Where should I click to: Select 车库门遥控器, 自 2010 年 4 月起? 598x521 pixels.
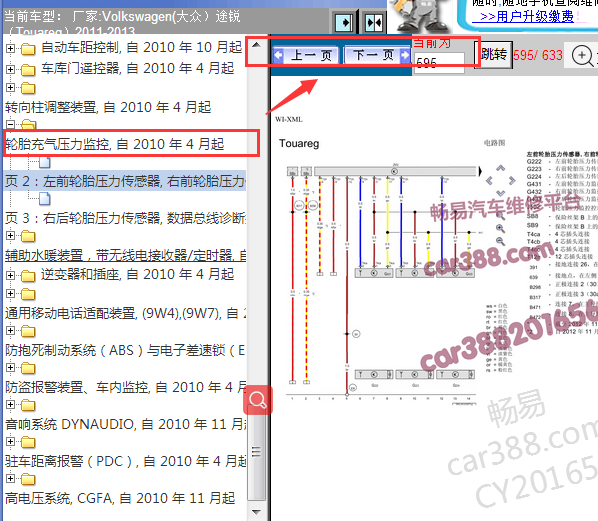tap(137, 68)
